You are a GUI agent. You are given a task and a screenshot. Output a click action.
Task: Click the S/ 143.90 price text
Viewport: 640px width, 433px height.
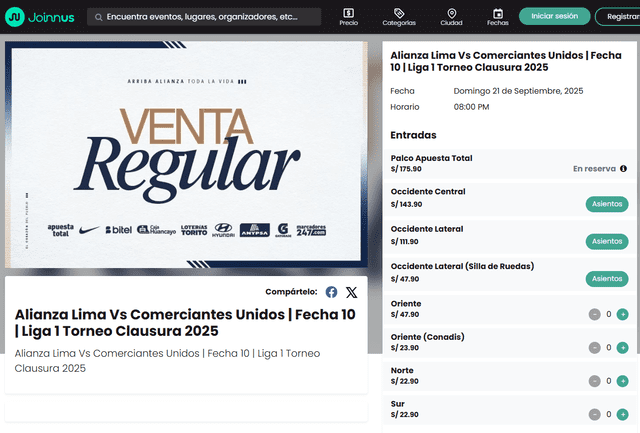pyautogui.click(x=406, y=204)
